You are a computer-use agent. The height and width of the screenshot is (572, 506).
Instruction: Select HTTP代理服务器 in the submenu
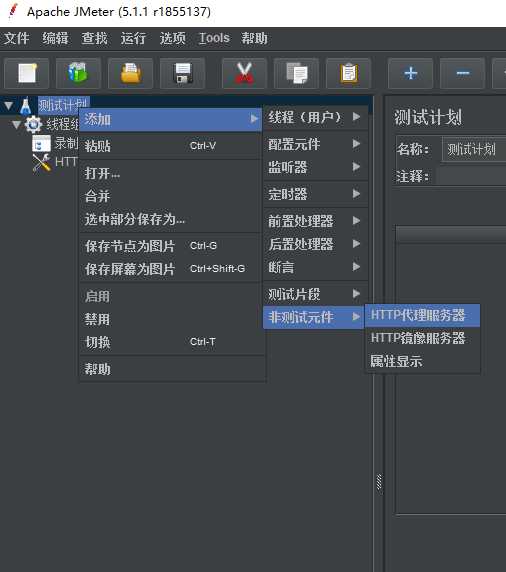[422, 315]
